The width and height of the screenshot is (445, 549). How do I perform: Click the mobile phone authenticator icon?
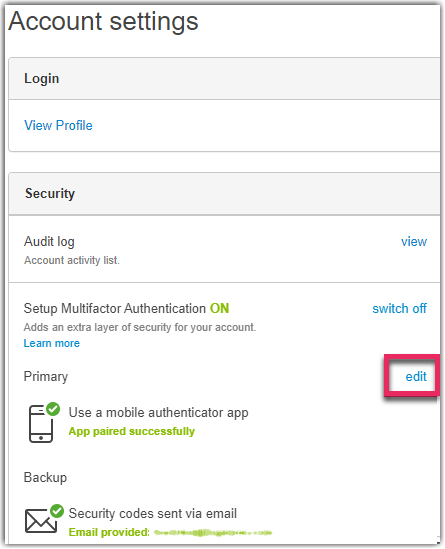click(x=41, y=424)
